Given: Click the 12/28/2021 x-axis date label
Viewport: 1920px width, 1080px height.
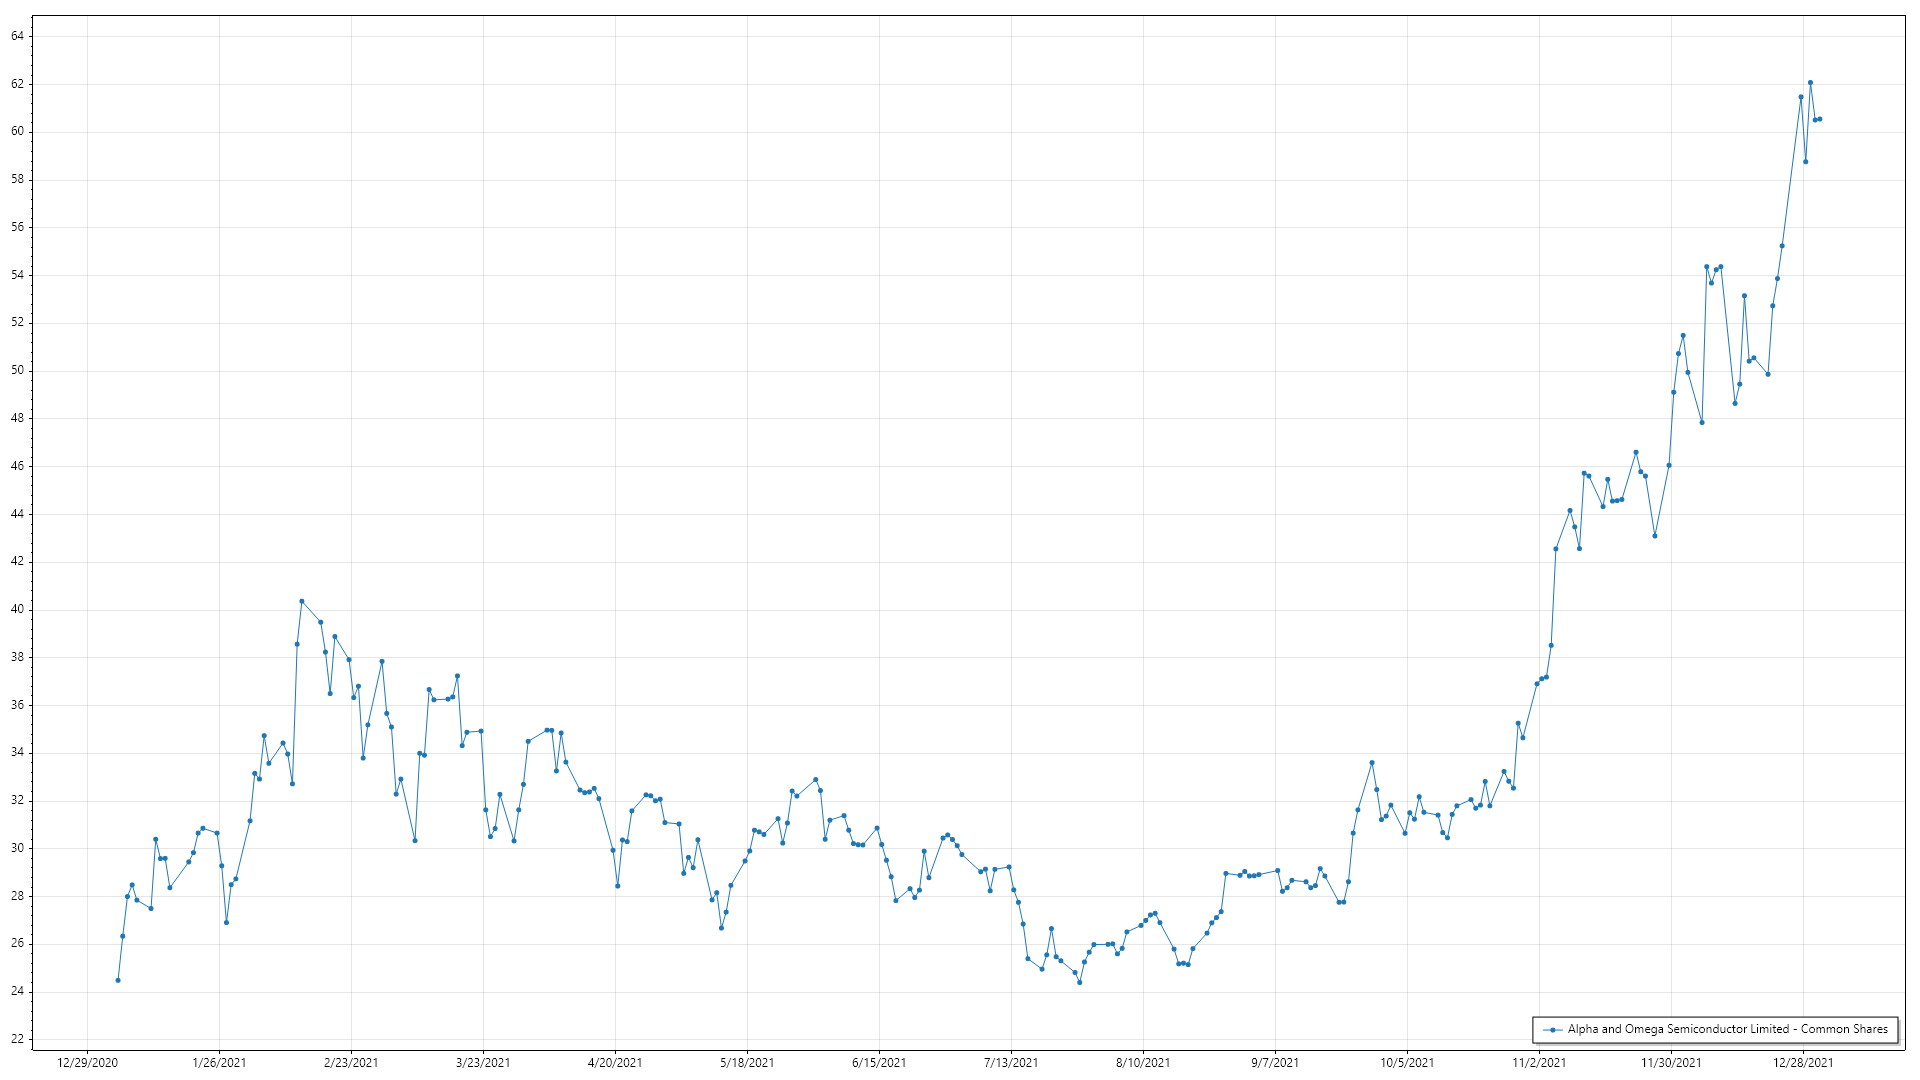Looking at the screenshot, I should pos(1803,1063).
